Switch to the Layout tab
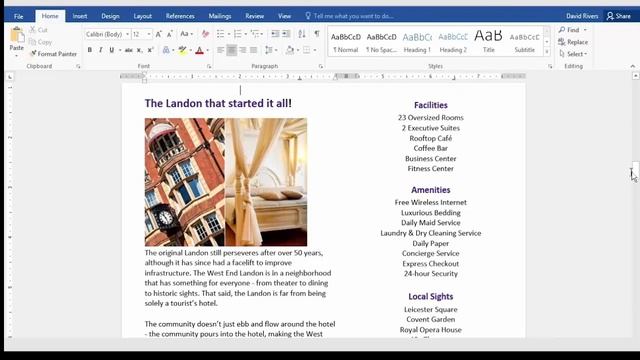640x360 pixels. [142, 16]
